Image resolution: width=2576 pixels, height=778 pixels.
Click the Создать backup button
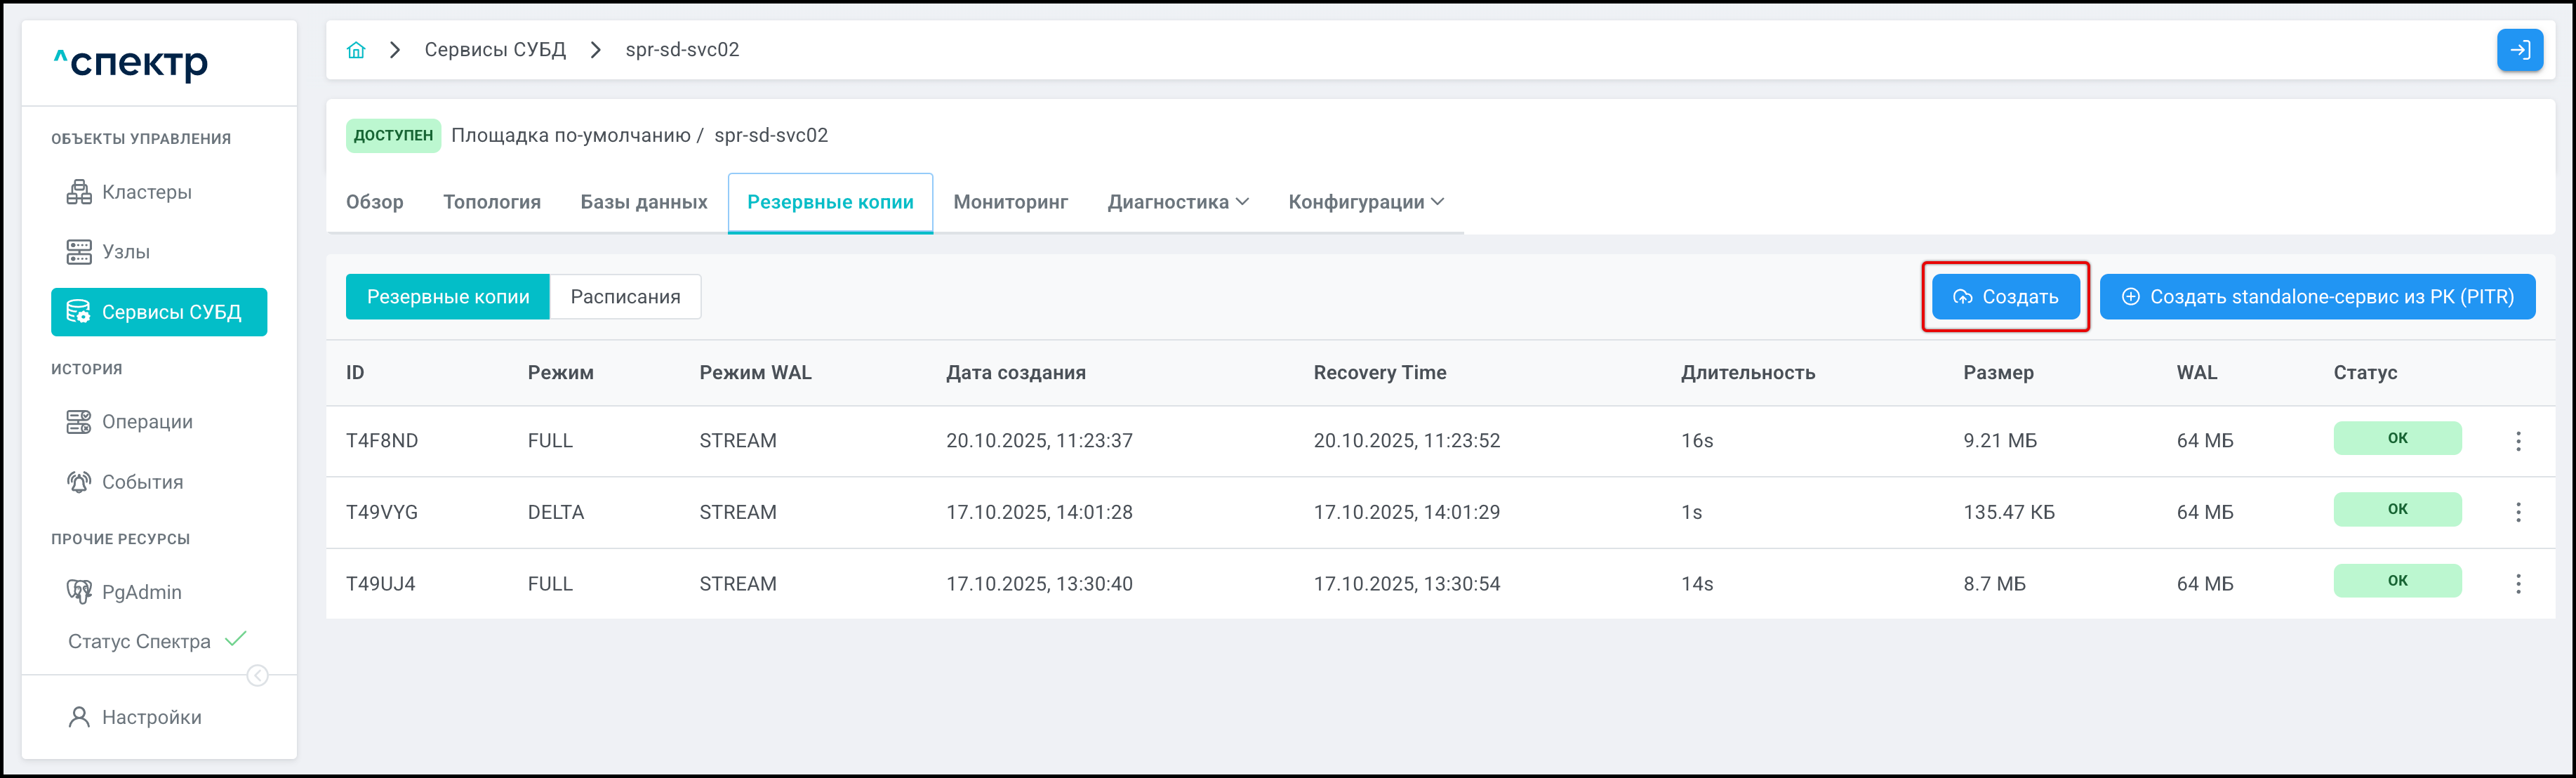tap(2005, 297)
